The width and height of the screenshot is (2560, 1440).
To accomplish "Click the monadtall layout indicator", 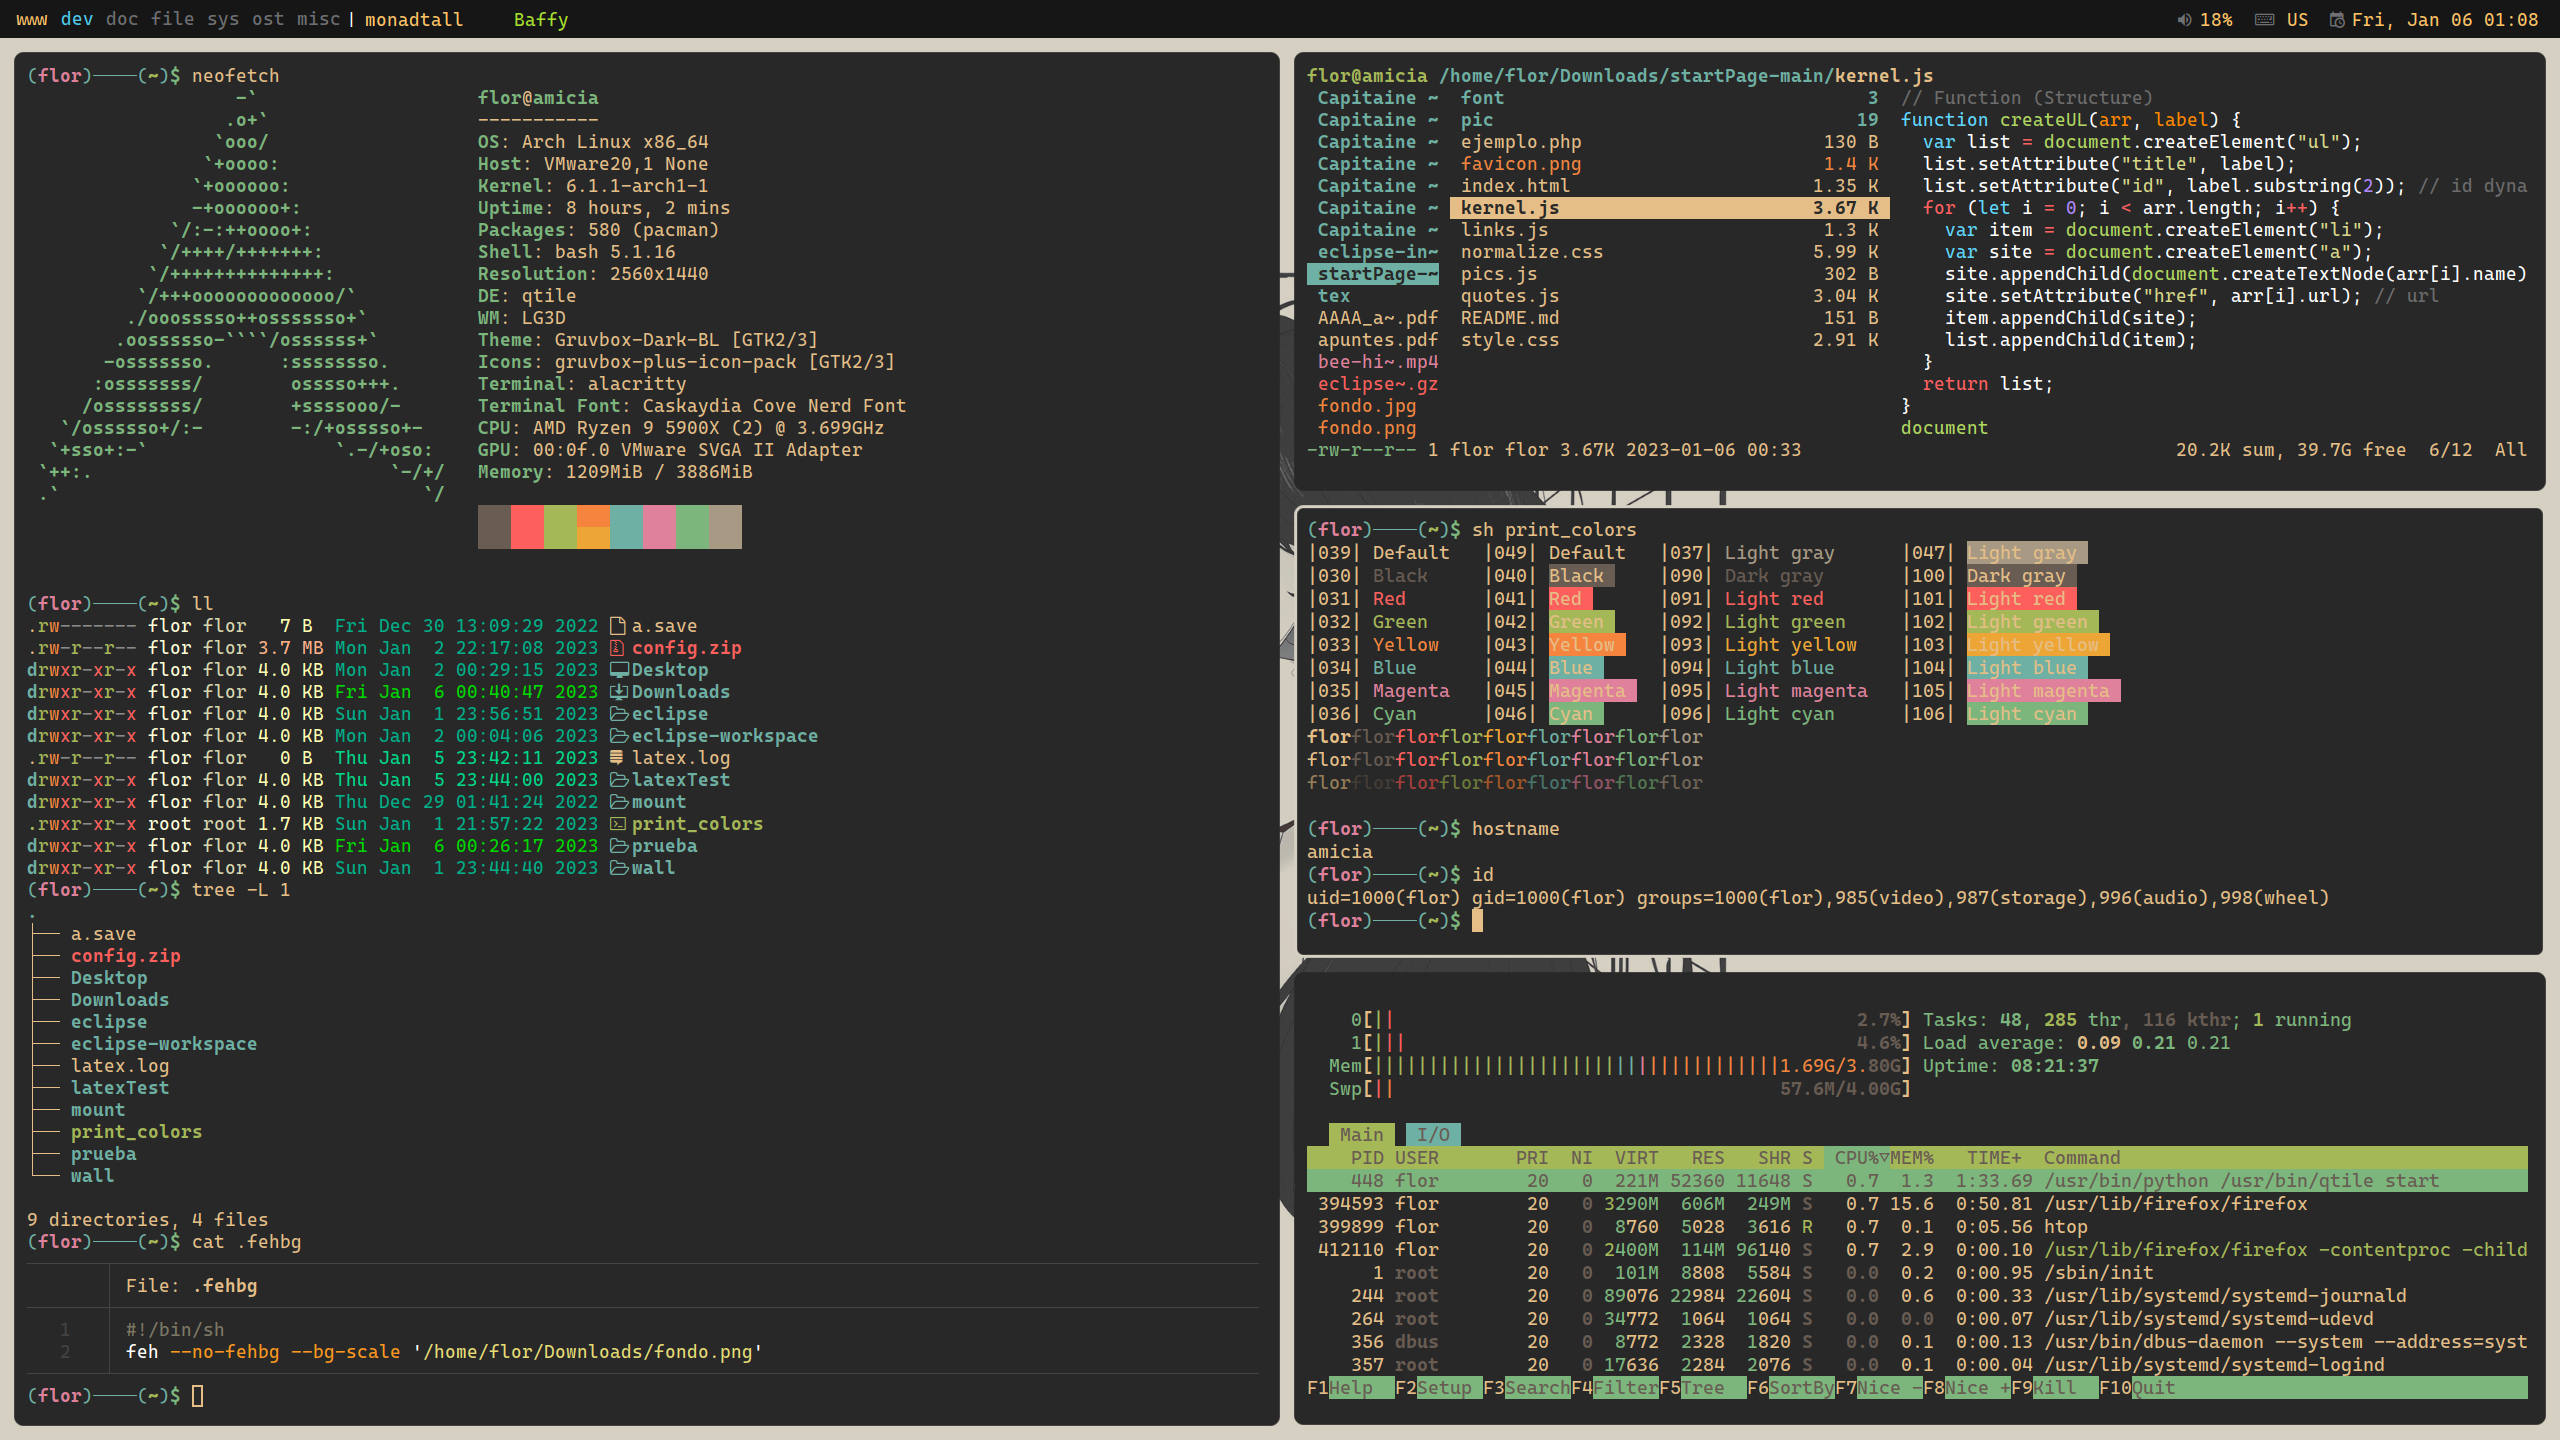I will click(x=414, y=19).
